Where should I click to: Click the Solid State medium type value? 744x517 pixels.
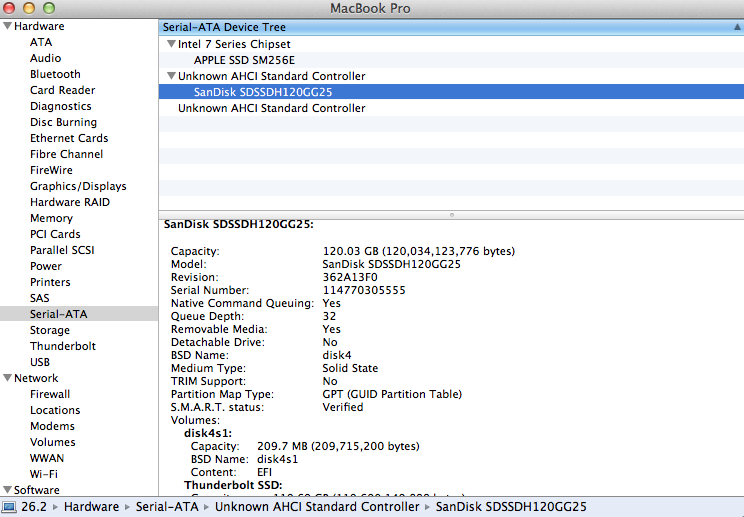point(350,368)
